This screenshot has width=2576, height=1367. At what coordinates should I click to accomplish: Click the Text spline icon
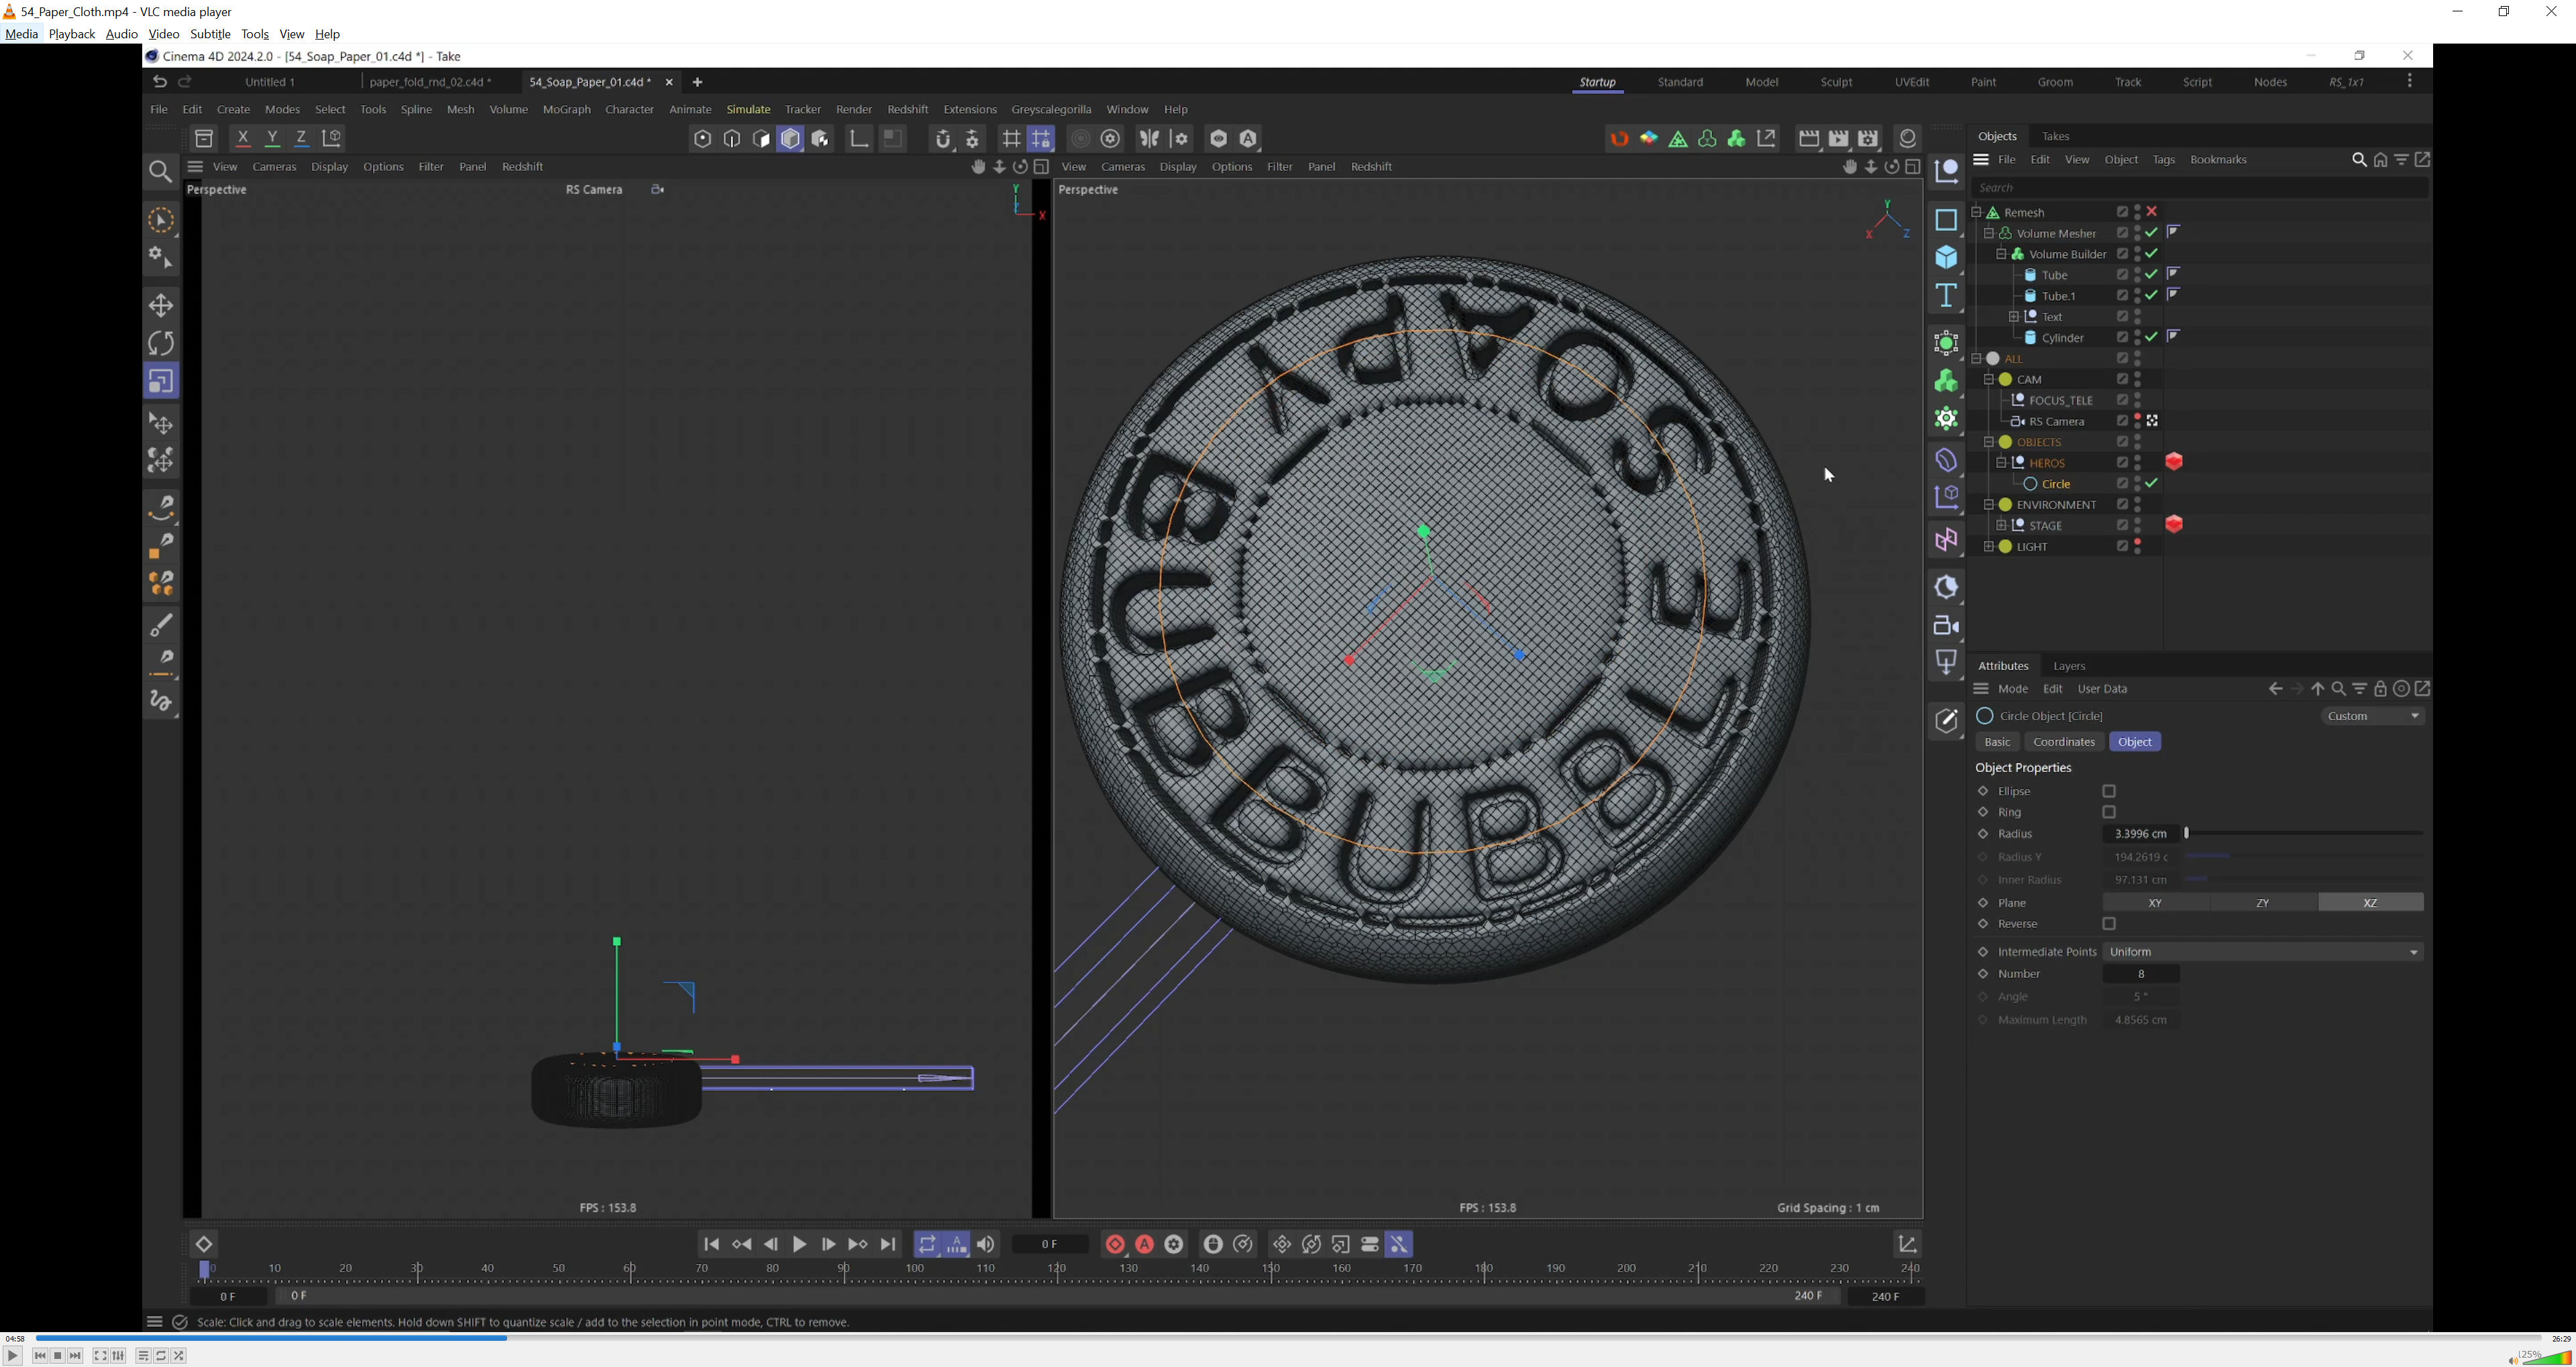(x=1946, y=296)
